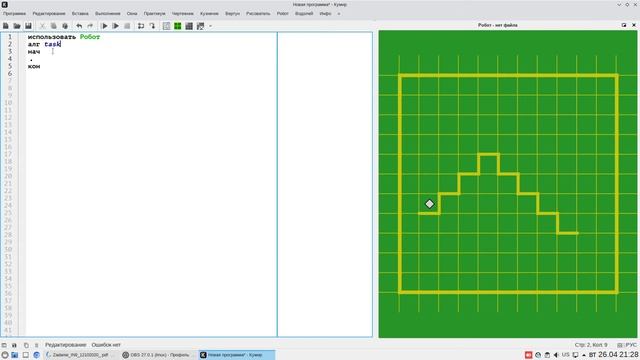Click the US keyboard layout in tray
The width and height of the screenshot is (640, 360).
coord(565,355)
